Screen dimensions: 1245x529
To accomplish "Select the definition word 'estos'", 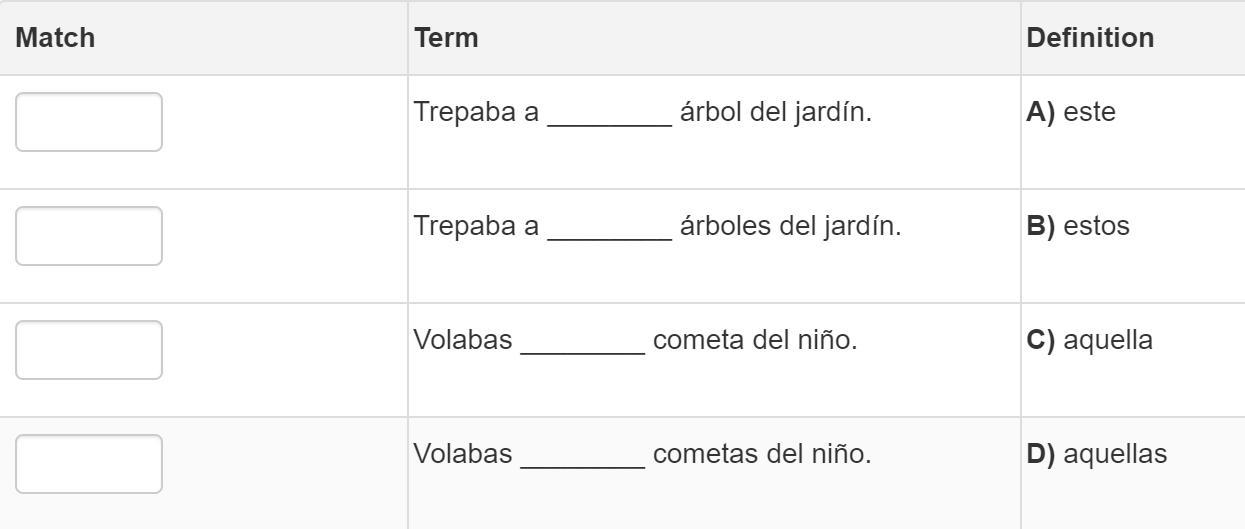I will [x=1096, y=226].
